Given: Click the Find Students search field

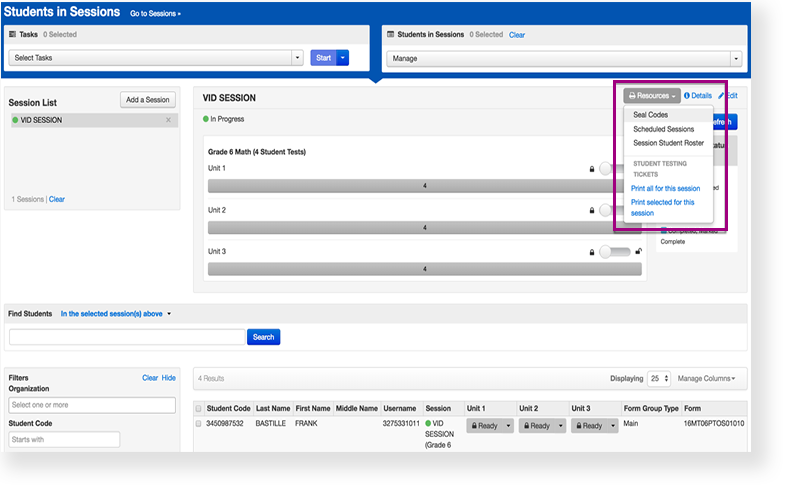Looking at the screenshot, I should [x=127, y=337].
